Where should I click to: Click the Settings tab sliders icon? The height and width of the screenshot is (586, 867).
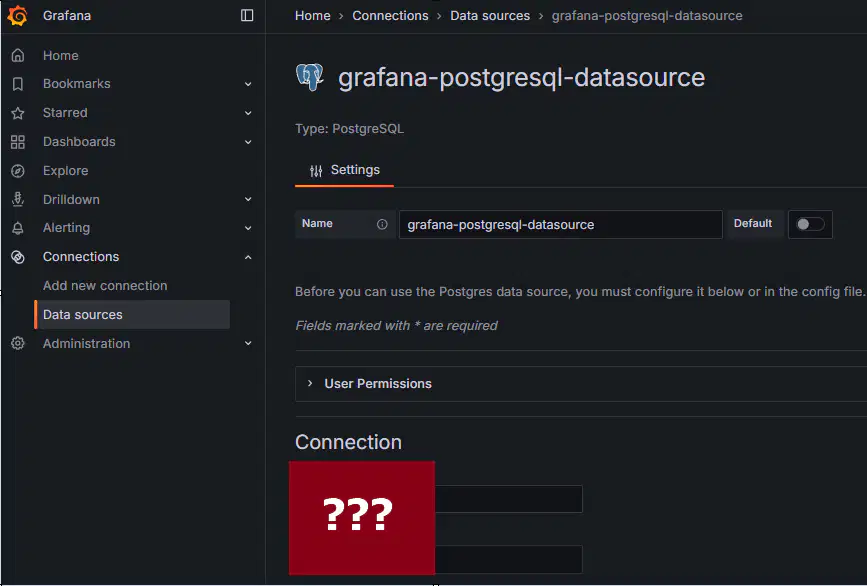click(316, 171)
